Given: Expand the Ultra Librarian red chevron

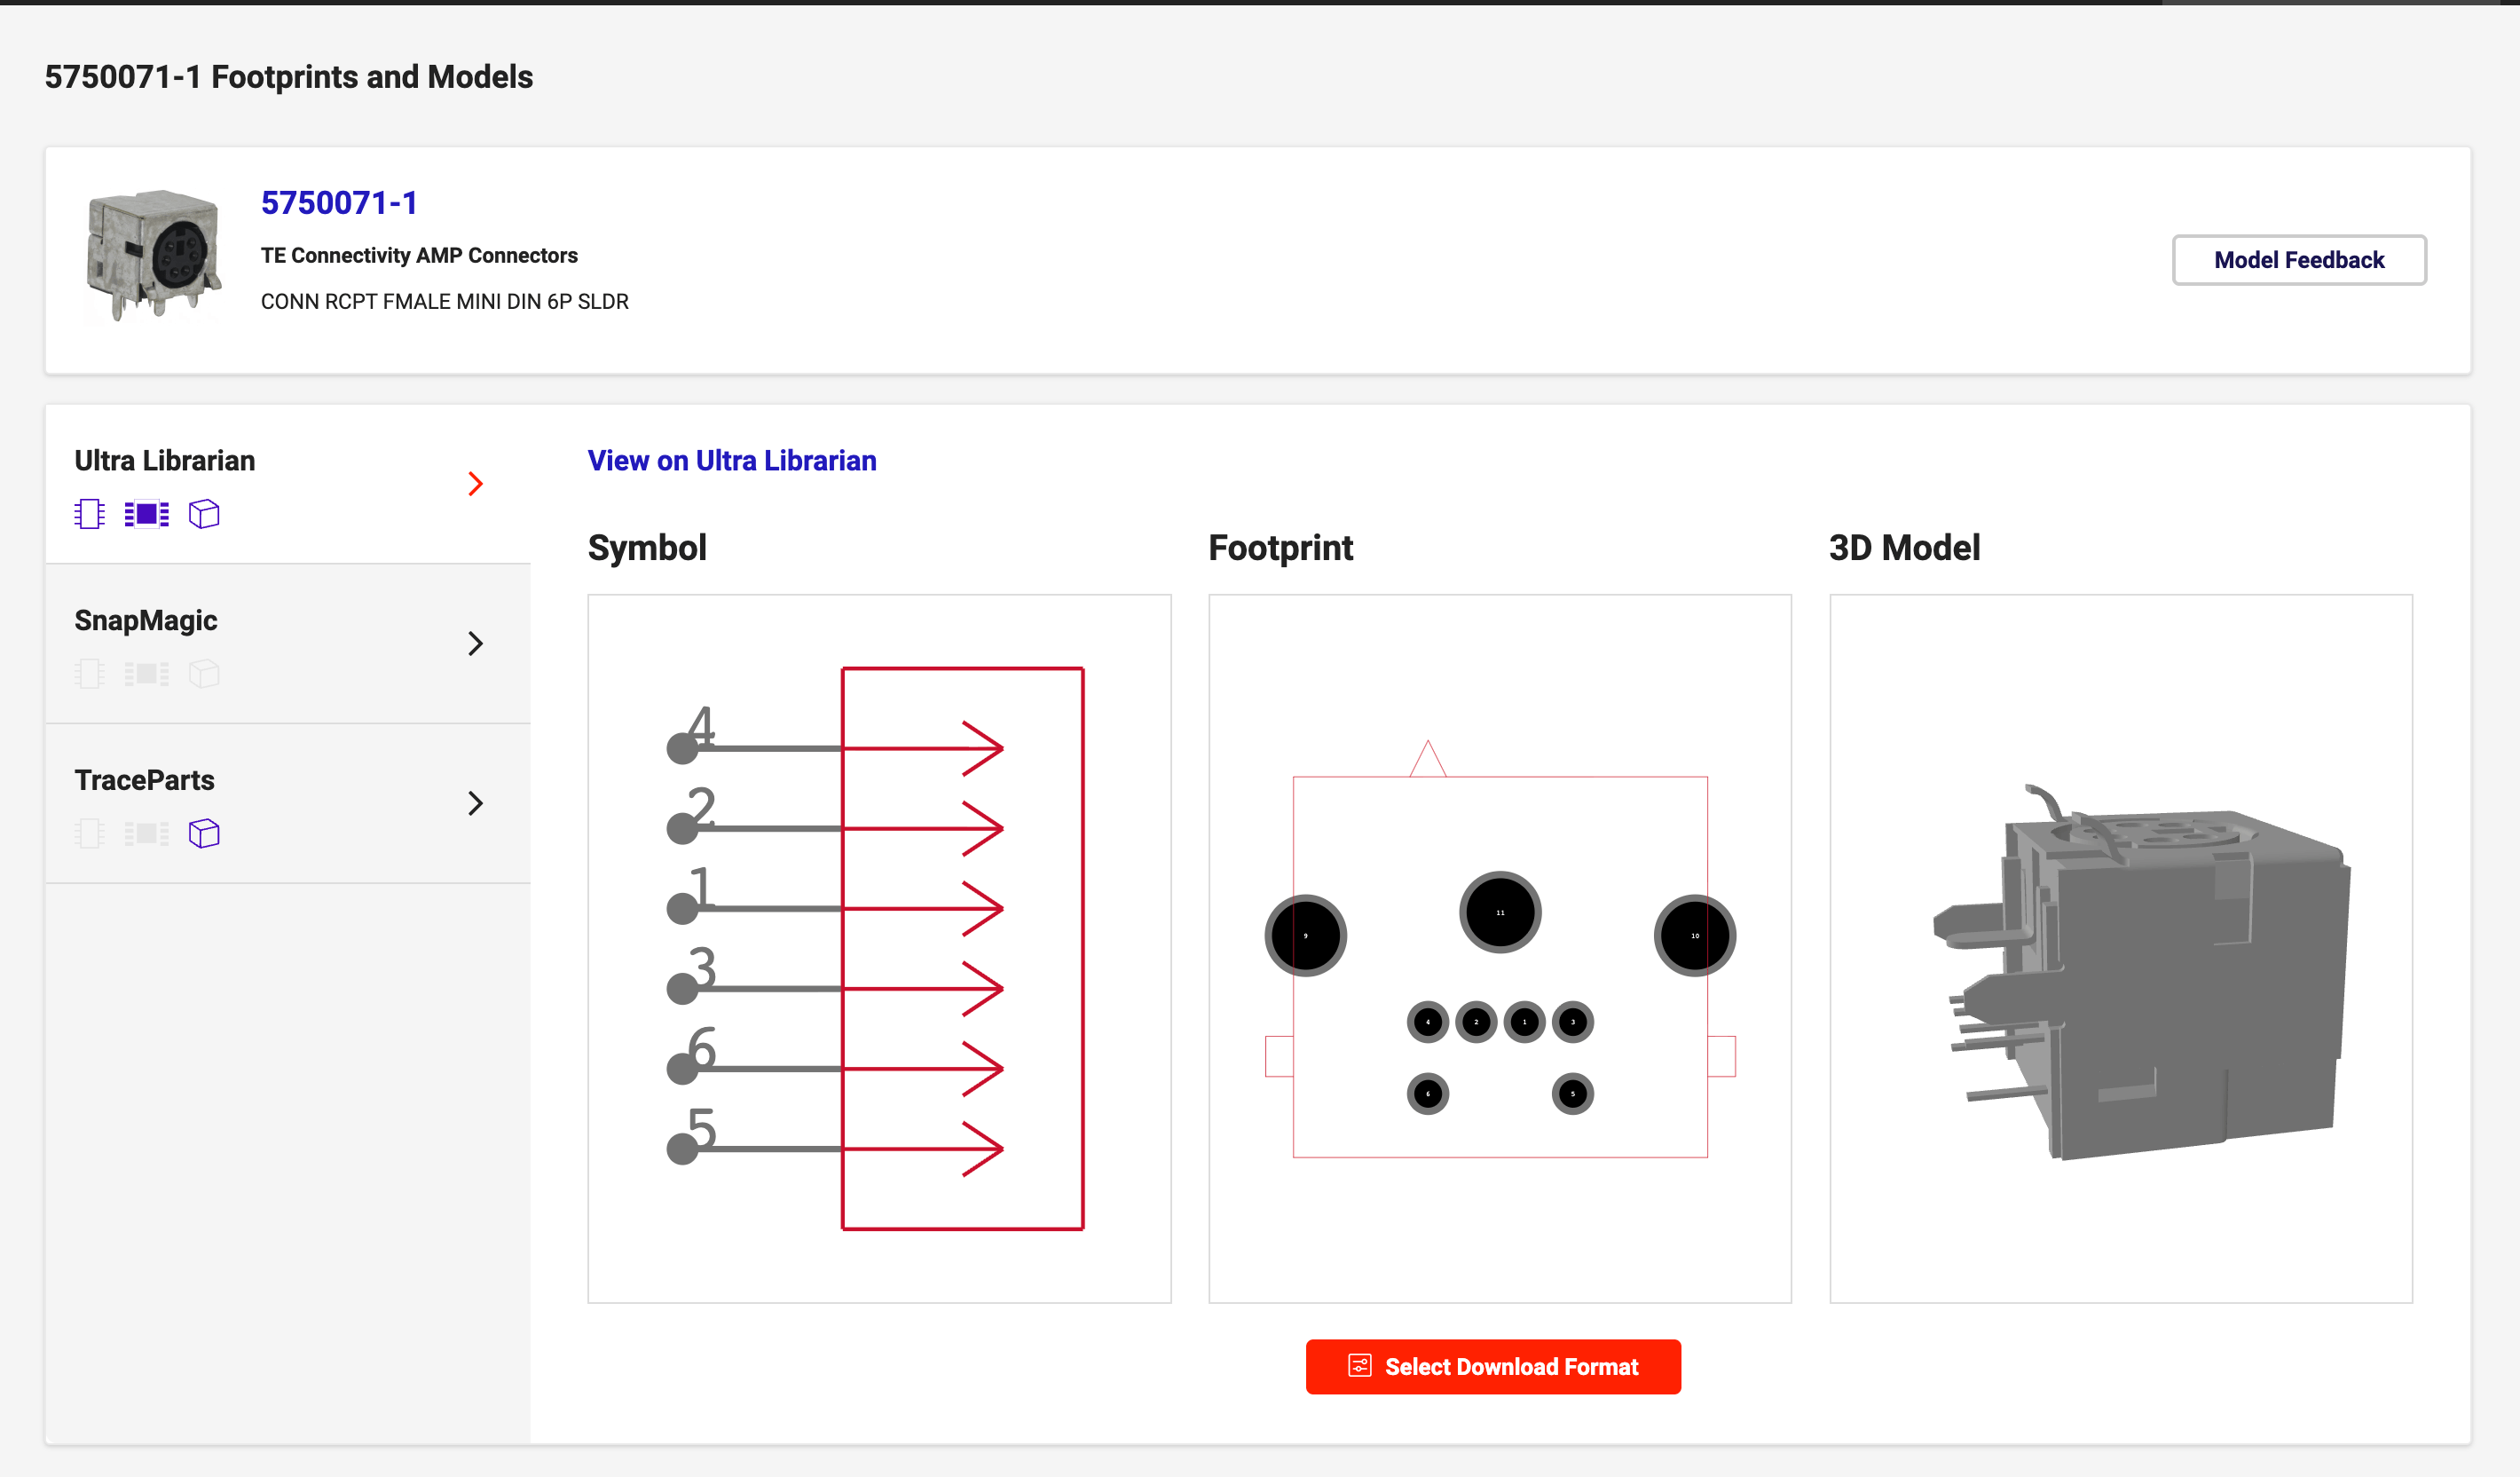Looking at the screenshot, I should pos(476,484).
